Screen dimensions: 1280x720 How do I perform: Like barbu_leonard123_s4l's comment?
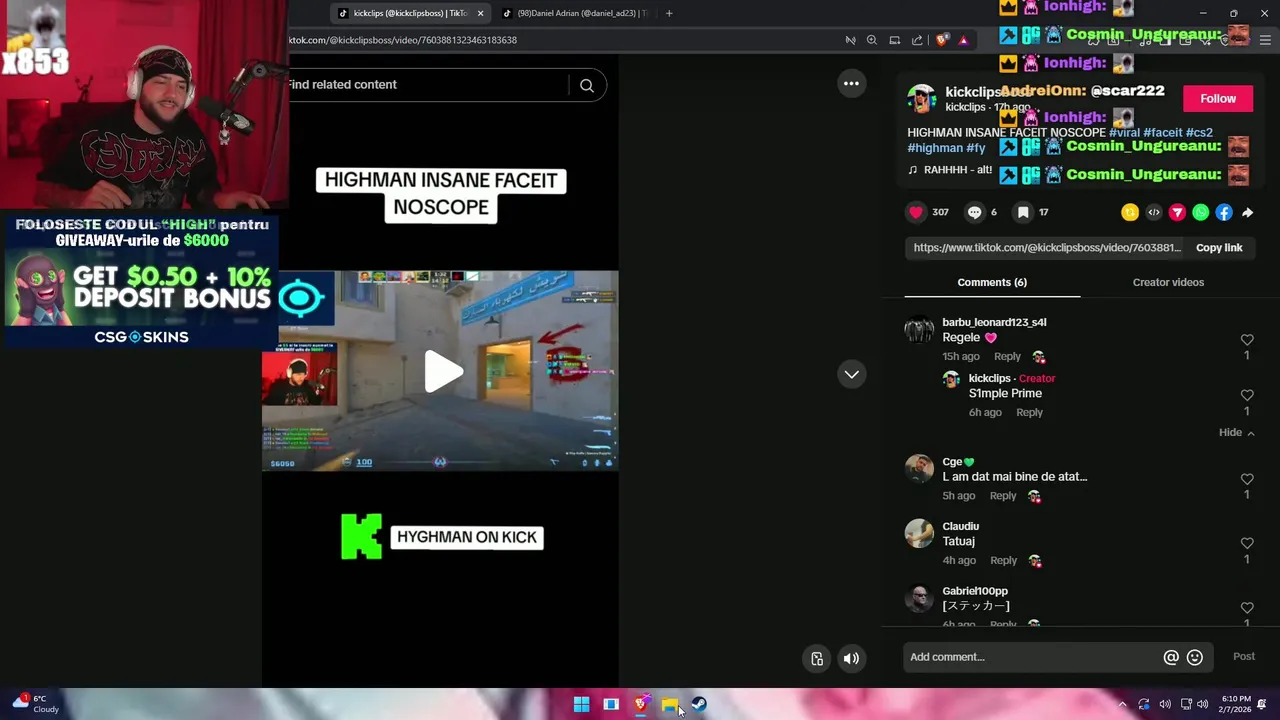pos(1247,340)
